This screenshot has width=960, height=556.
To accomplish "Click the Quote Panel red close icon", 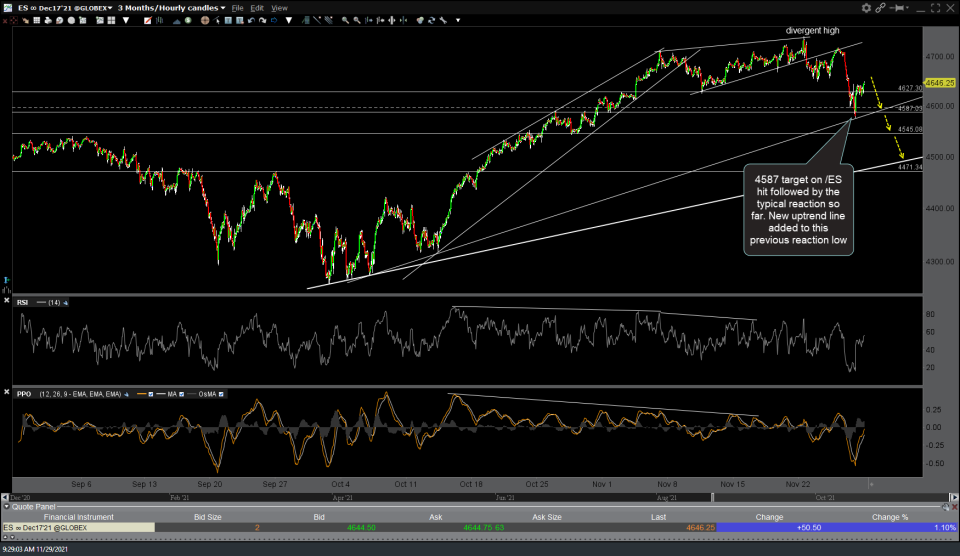I will (954, 507).
